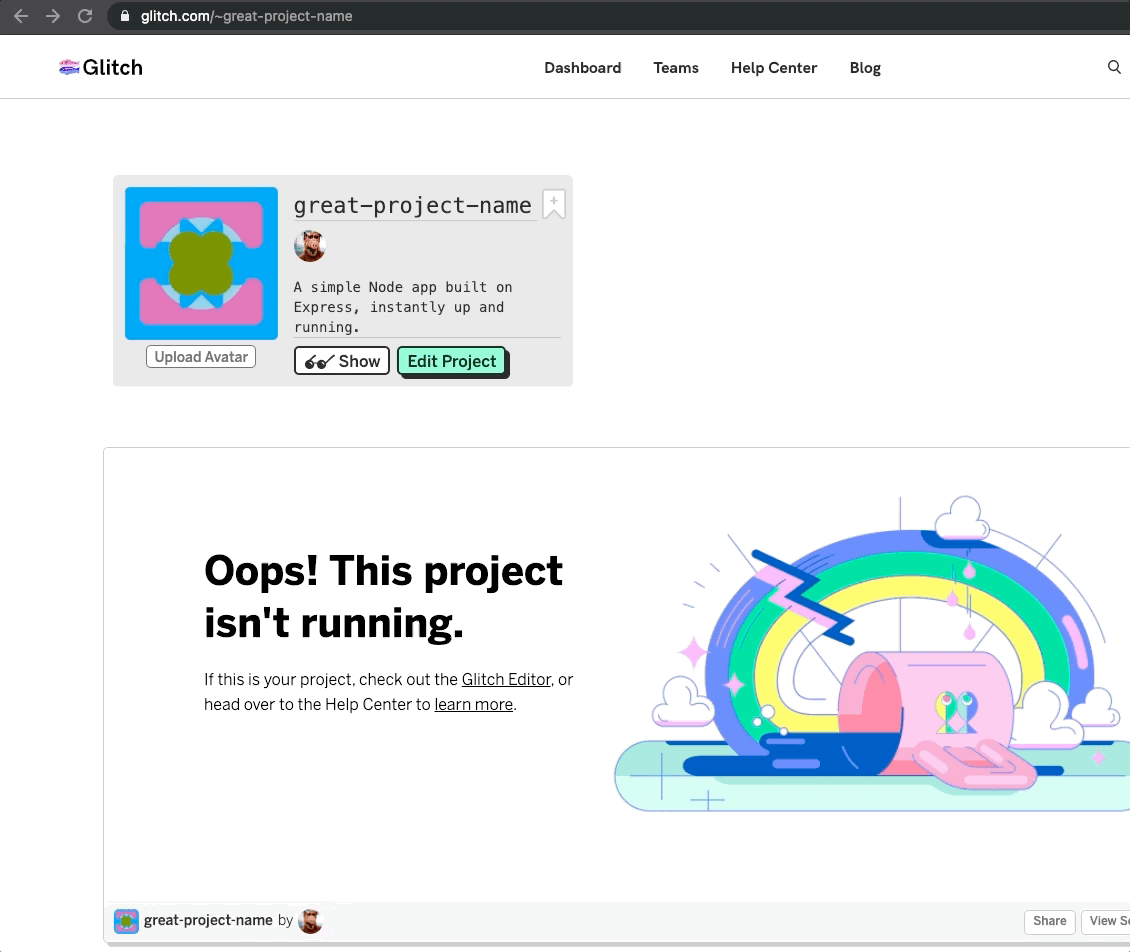
Task: Click the small project icon in the embed footer
Action: 126,921
